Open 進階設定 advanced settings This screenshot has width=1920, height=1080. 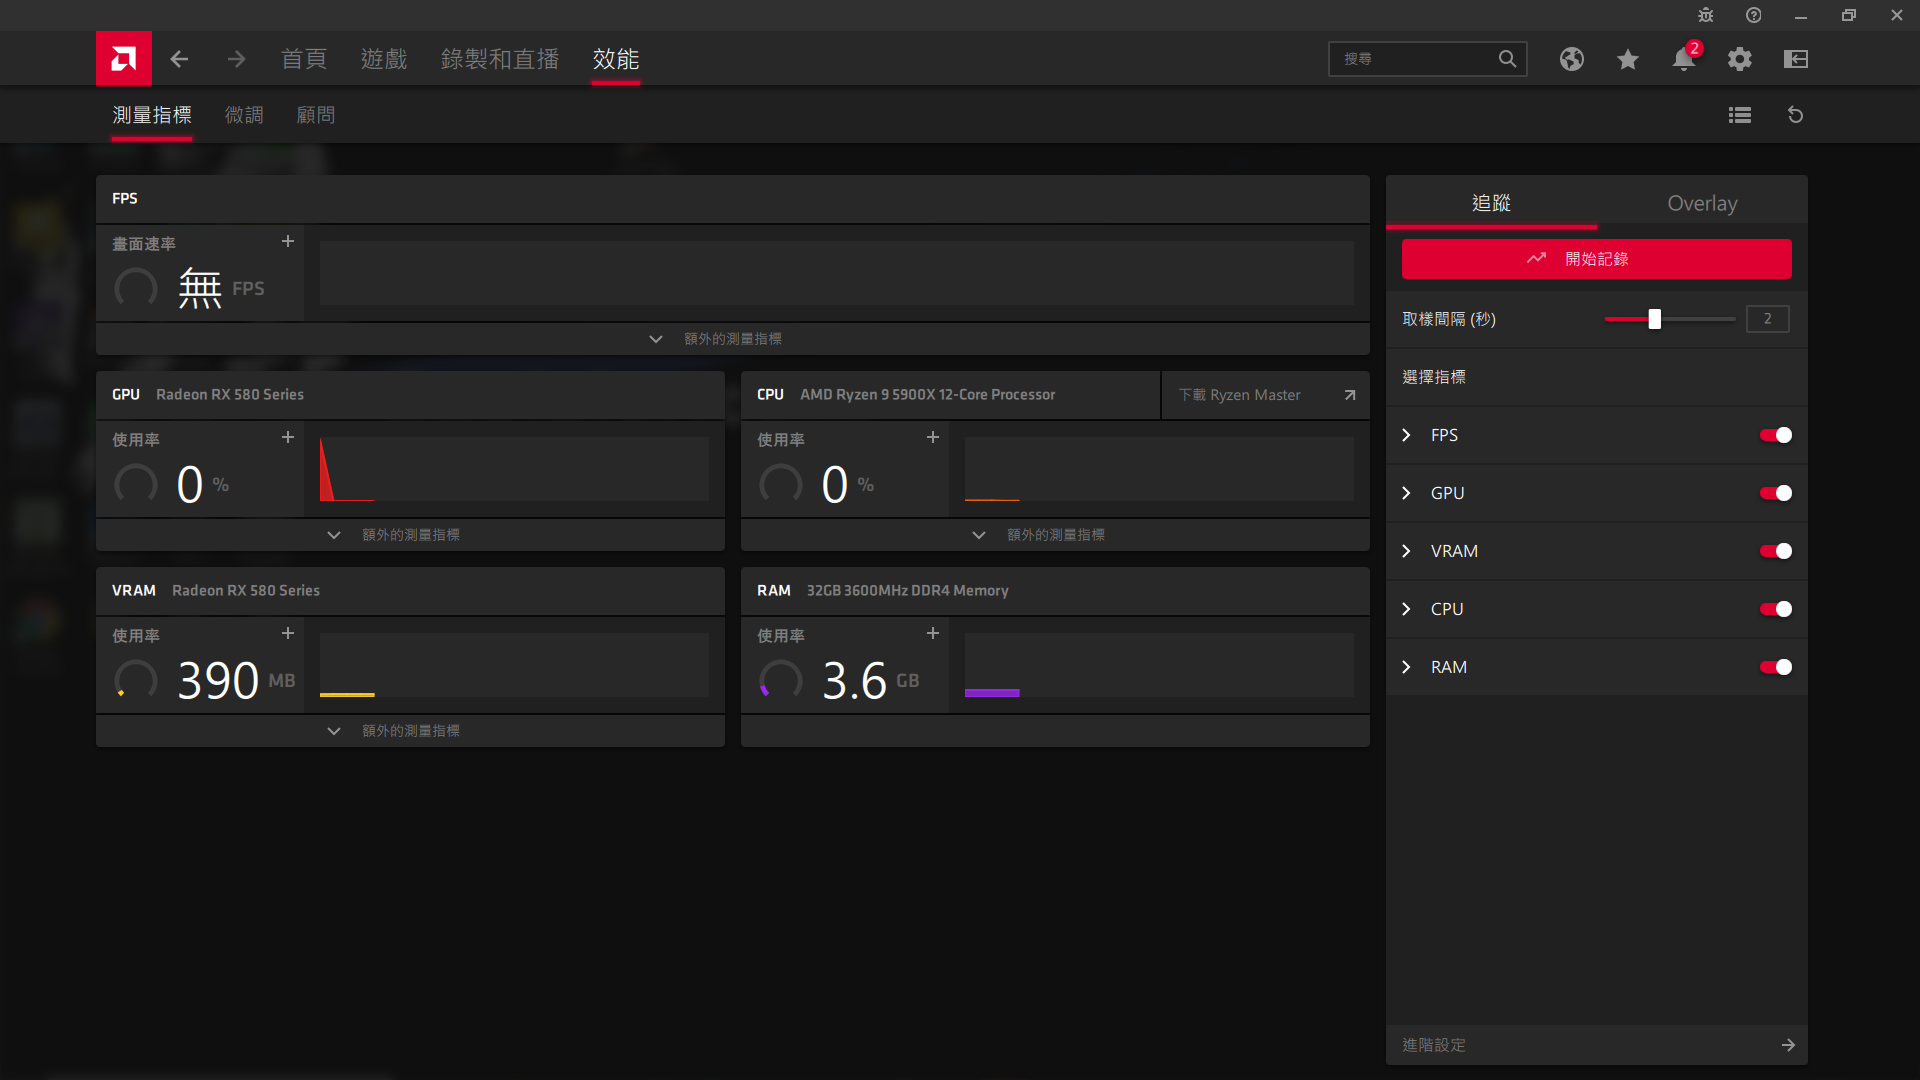pyautogui.click(x=1597, y=1045)
